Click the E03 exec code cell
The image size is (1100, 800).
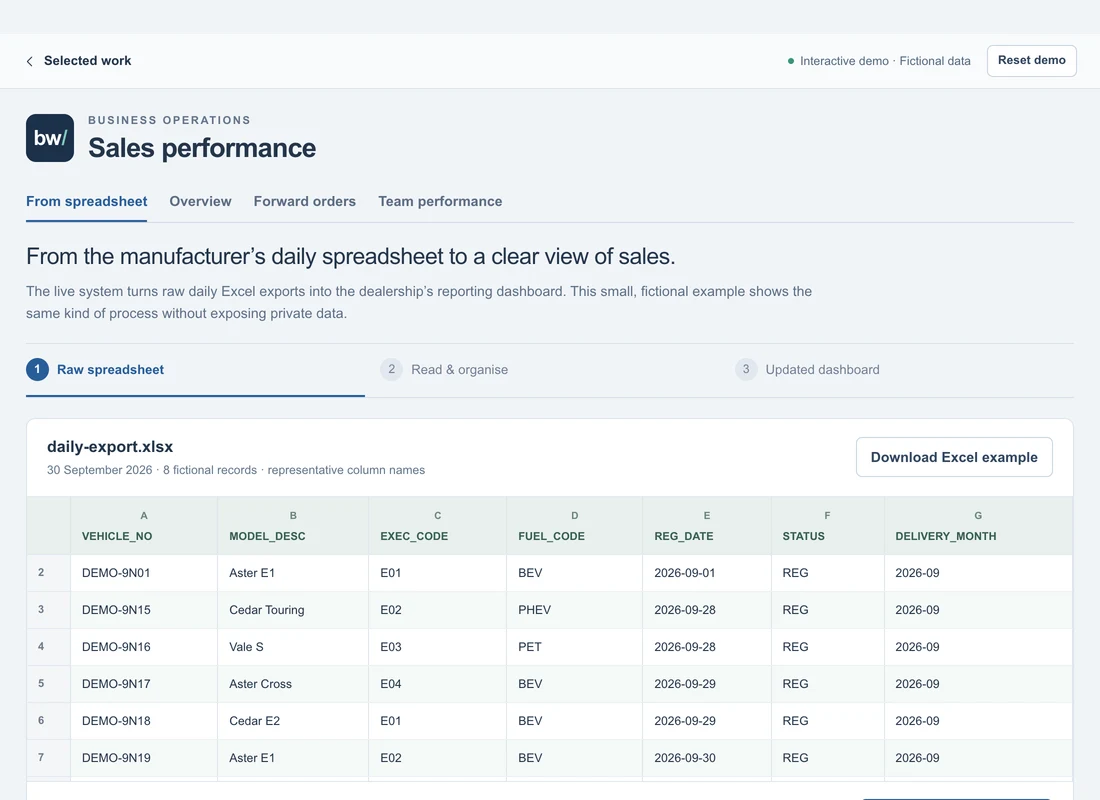pos(438,647)
